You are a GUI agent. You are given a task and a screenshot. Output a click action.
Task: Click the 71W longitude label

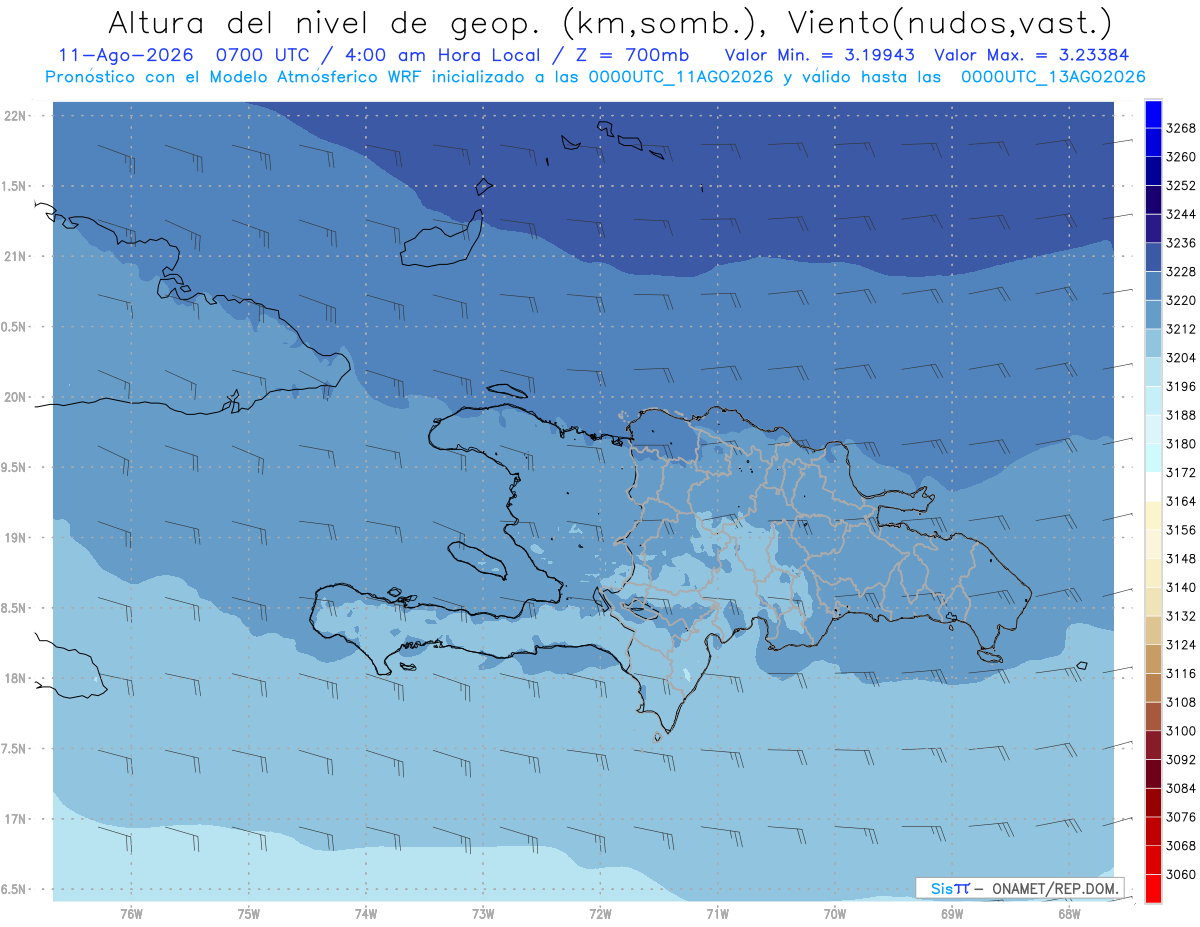717,913
